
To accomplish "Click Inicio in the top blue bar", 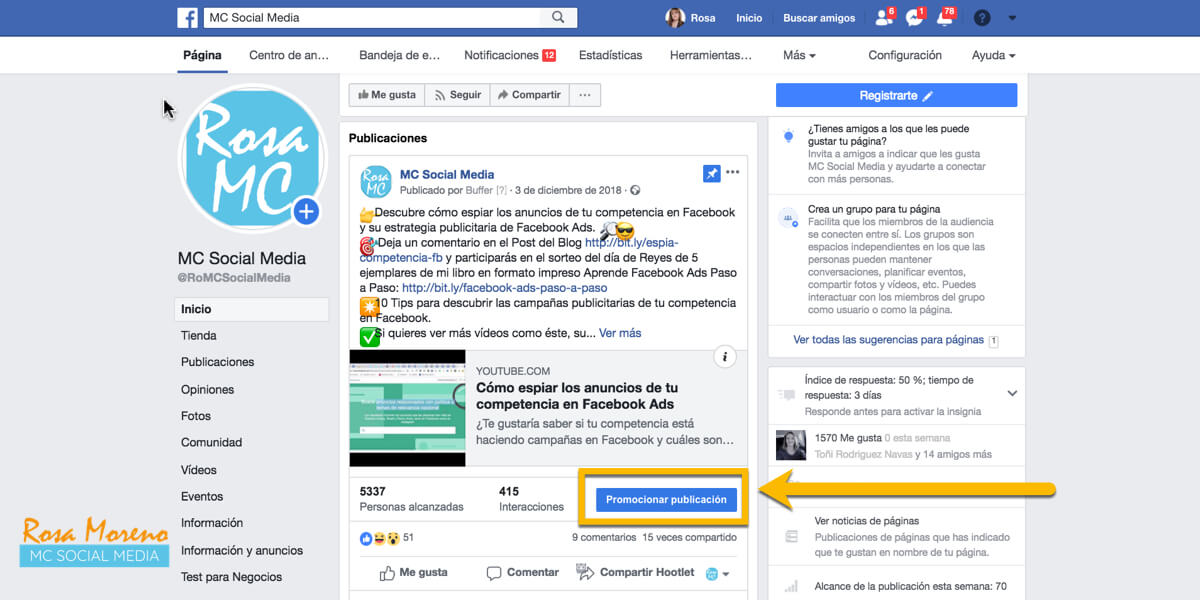I will (749, 18).
